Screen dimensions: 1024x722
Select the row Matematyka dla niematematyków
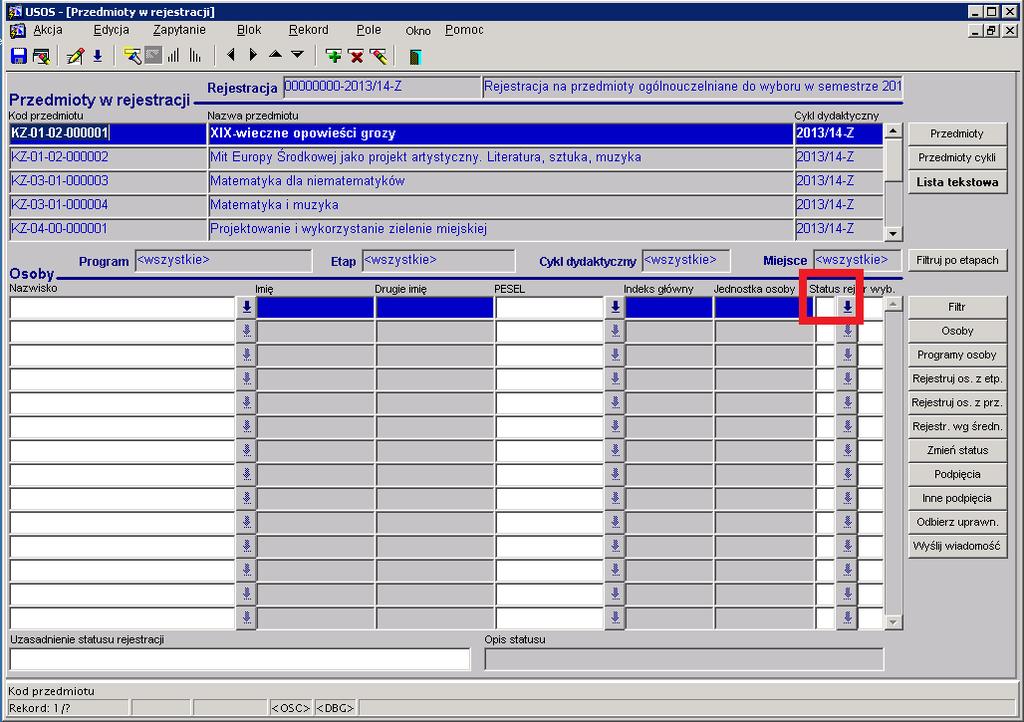pos(500,181)
